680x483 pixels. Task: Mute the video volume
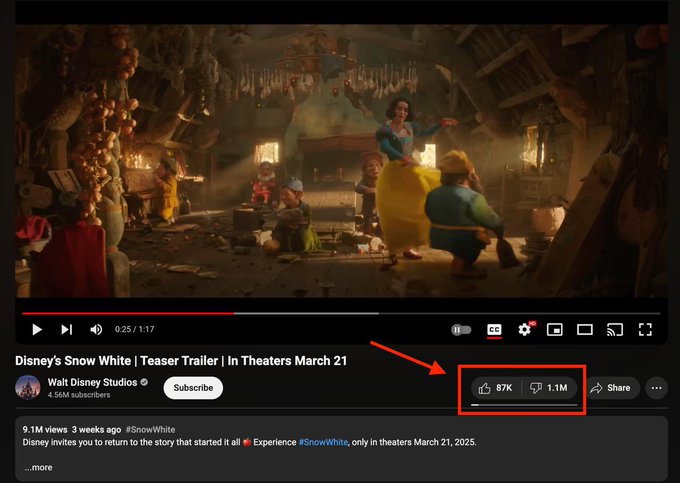(x=96, y=330)
